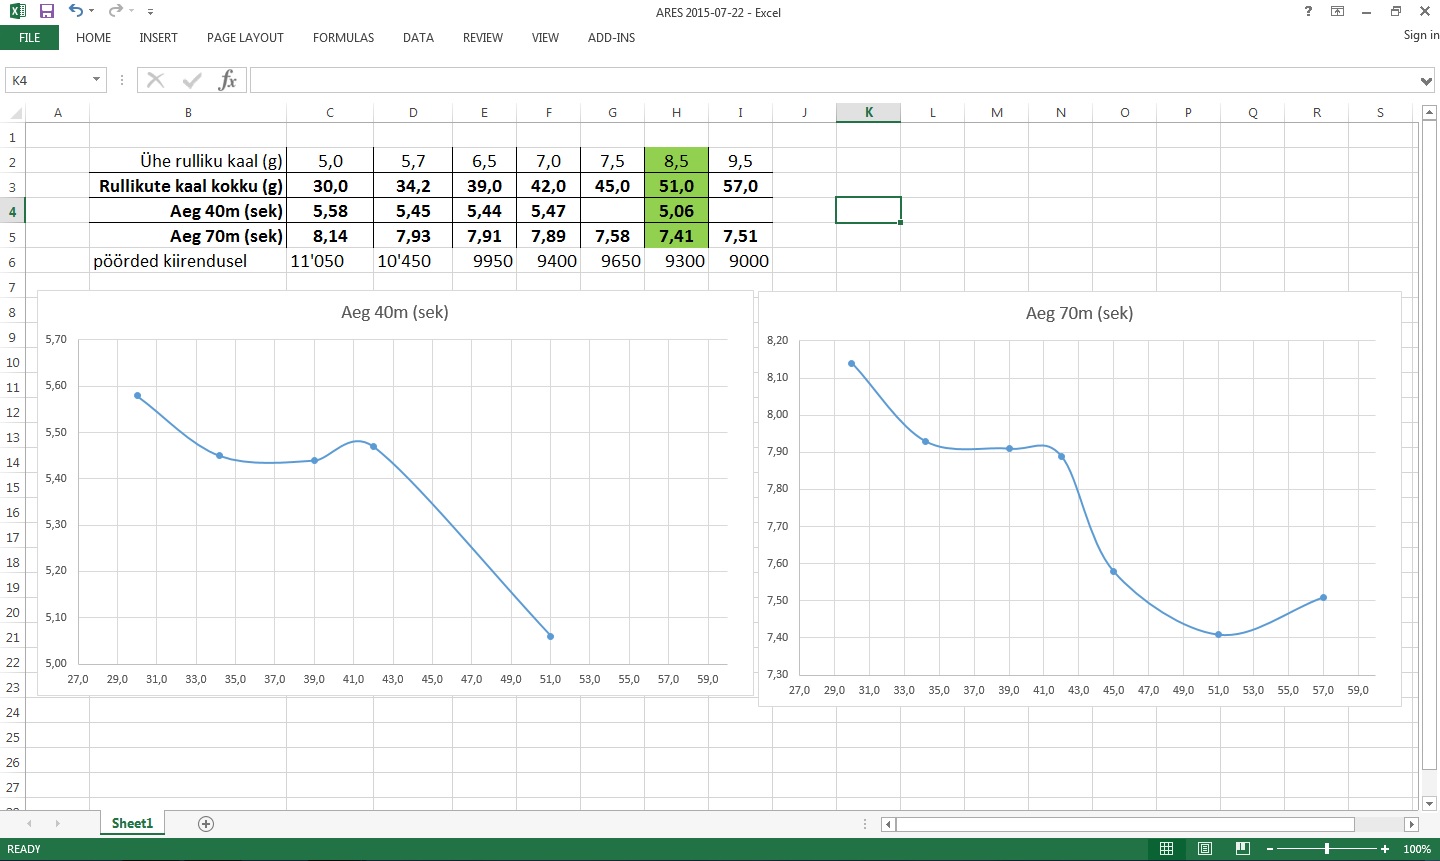Open the INSERT ribbon tab
This screenshot has height=861, width=1440.
(158, 38)
